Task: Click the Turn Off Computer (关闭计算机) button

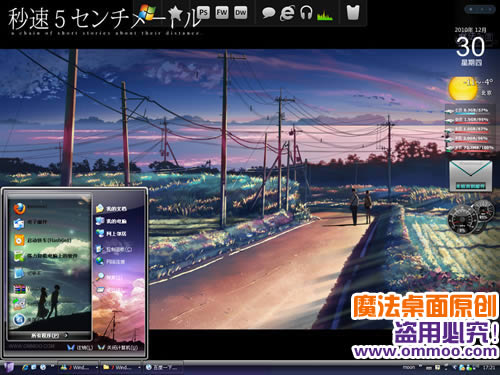Action: click(x=118, y=348)
